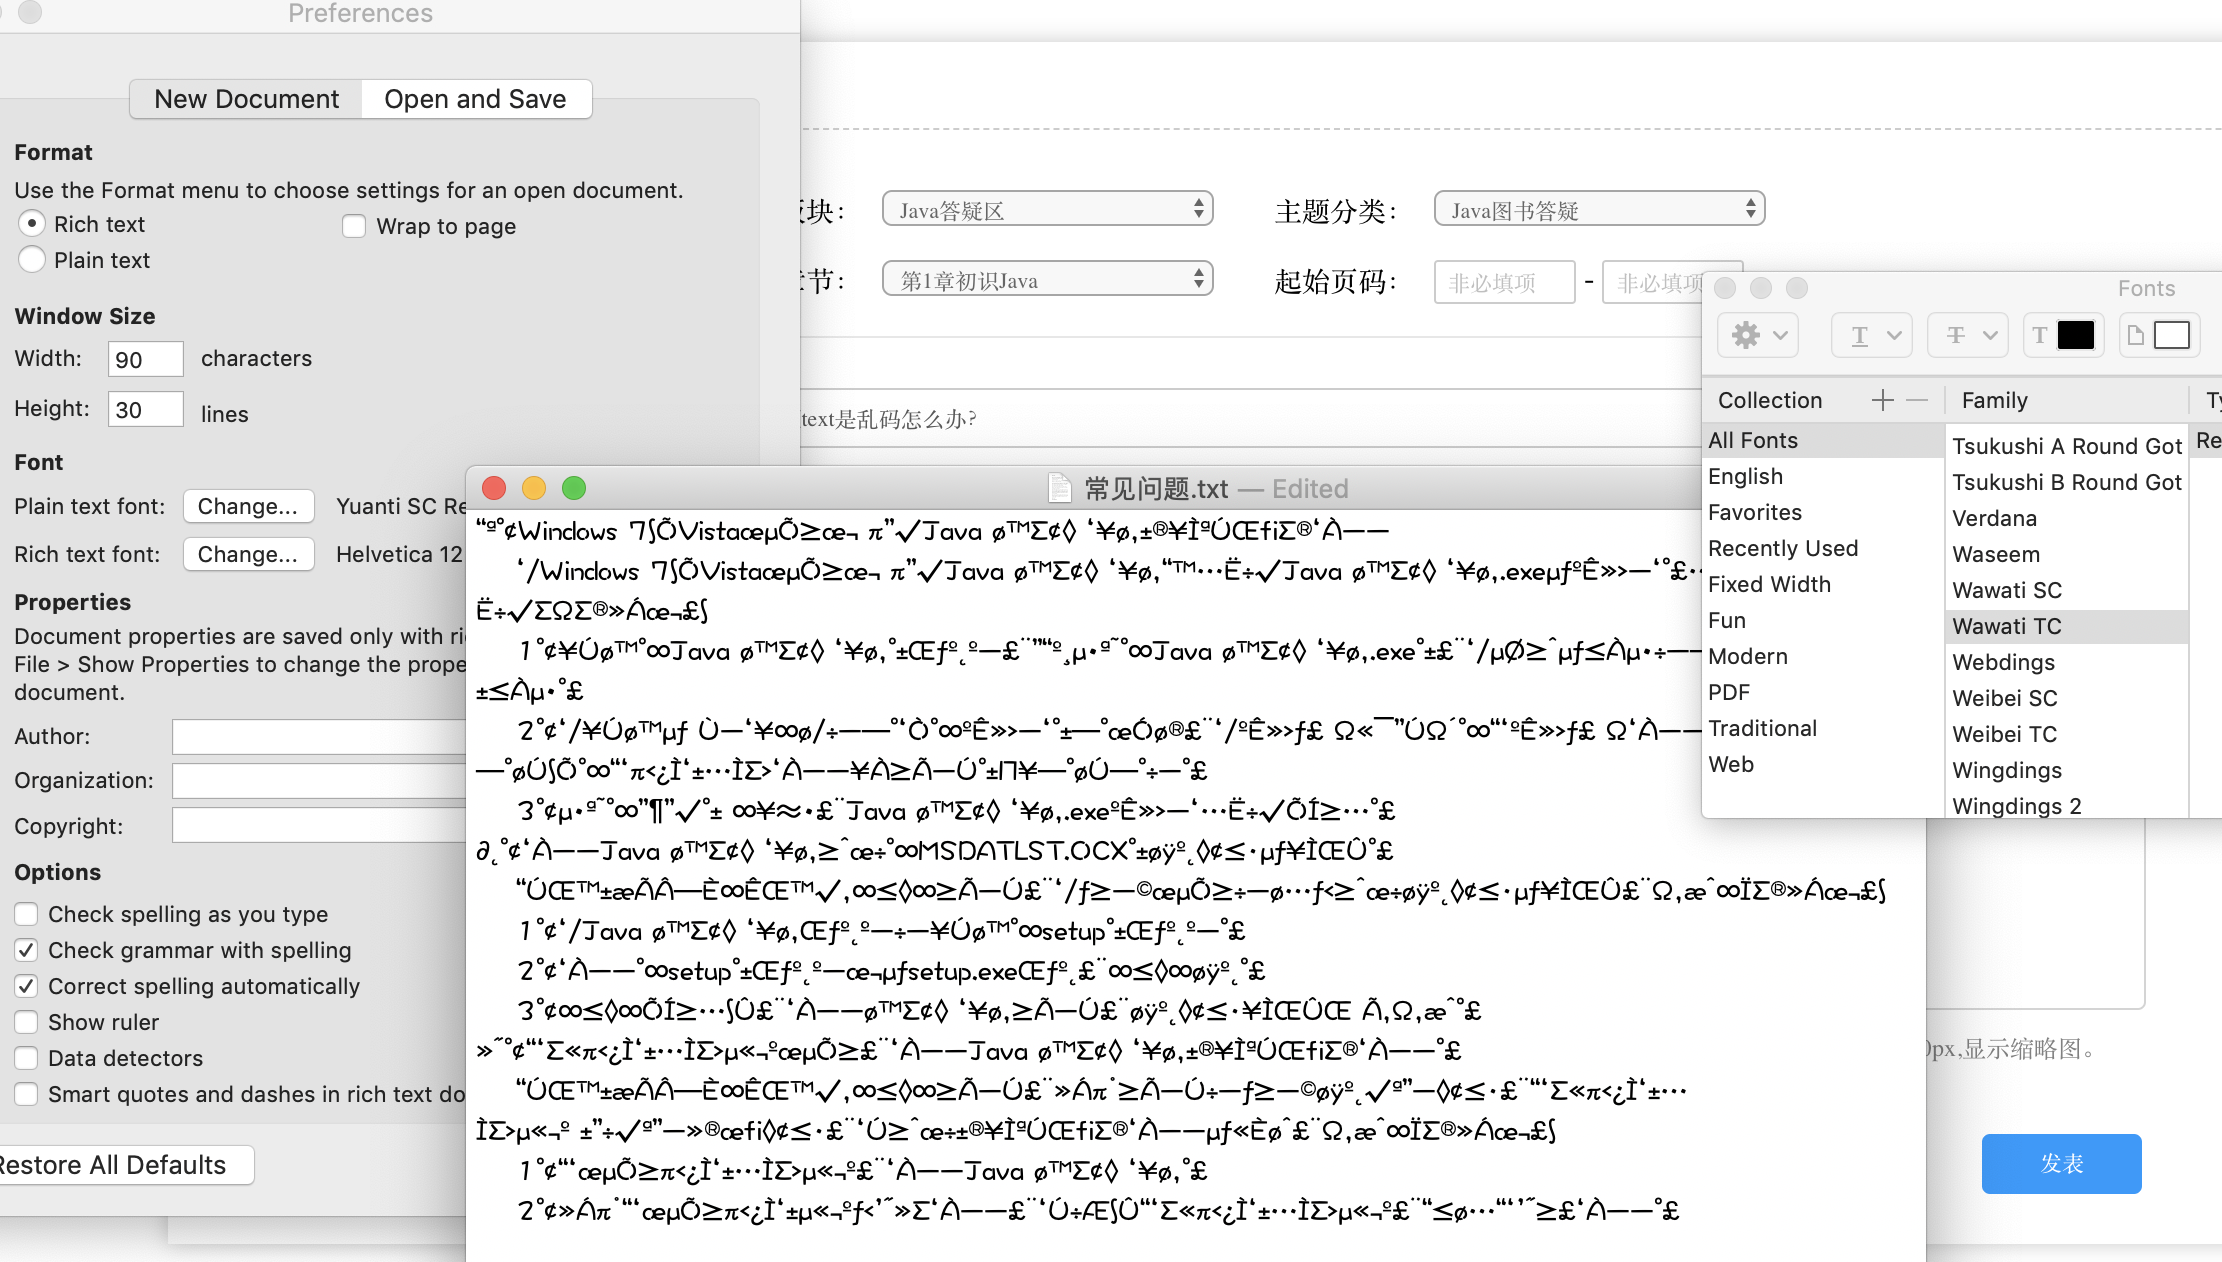Select Webdings font family
Image resolution: width=2222 pixels, height=1262 pixels.
point(2066,662)
